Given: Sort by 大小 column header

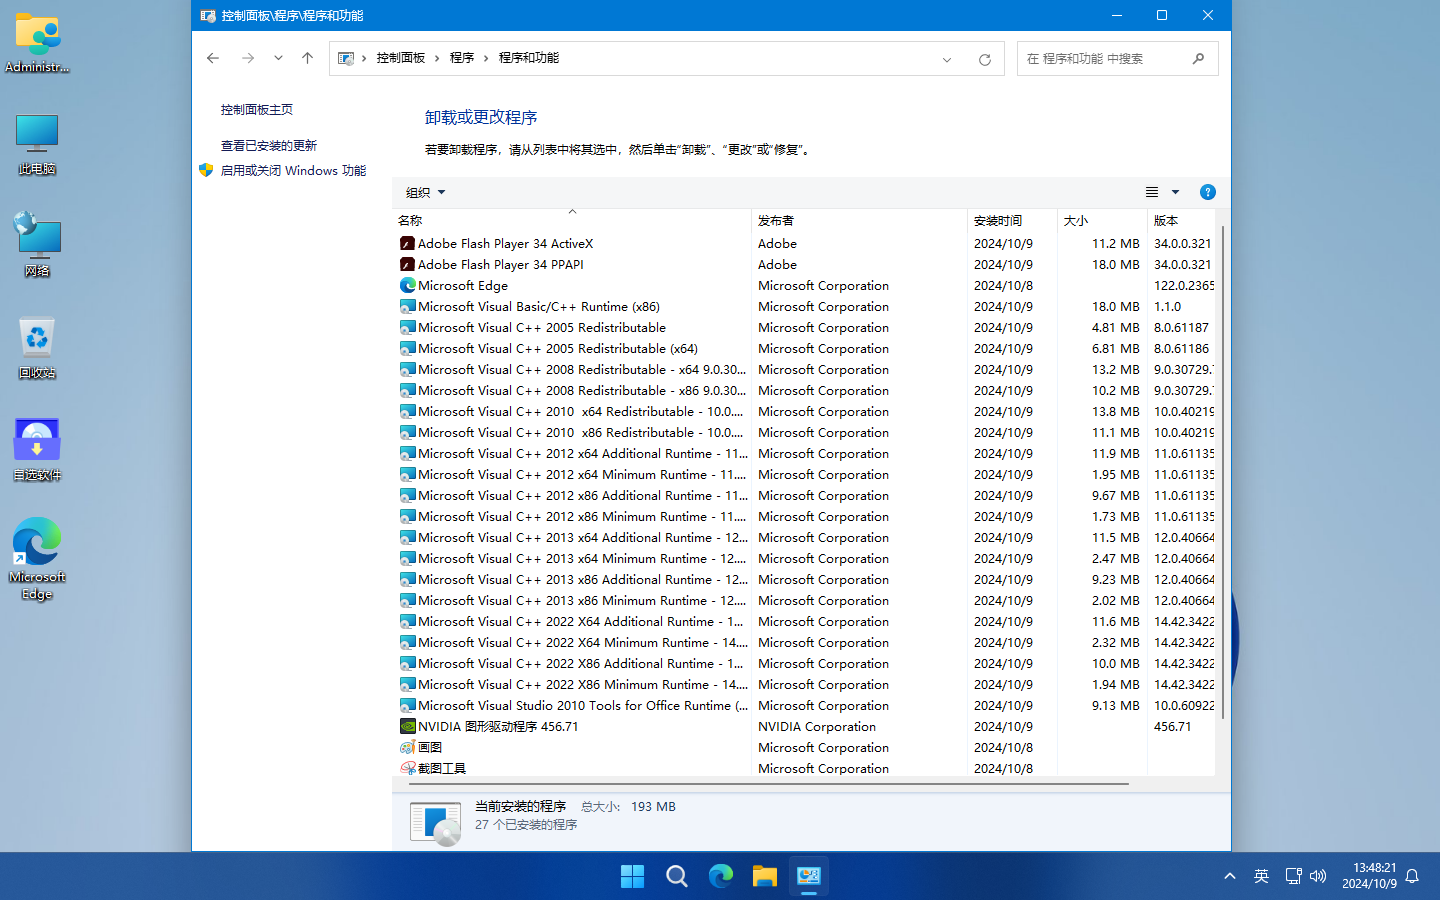Looking at the screenshot, I should click(x=1102, y=220).
